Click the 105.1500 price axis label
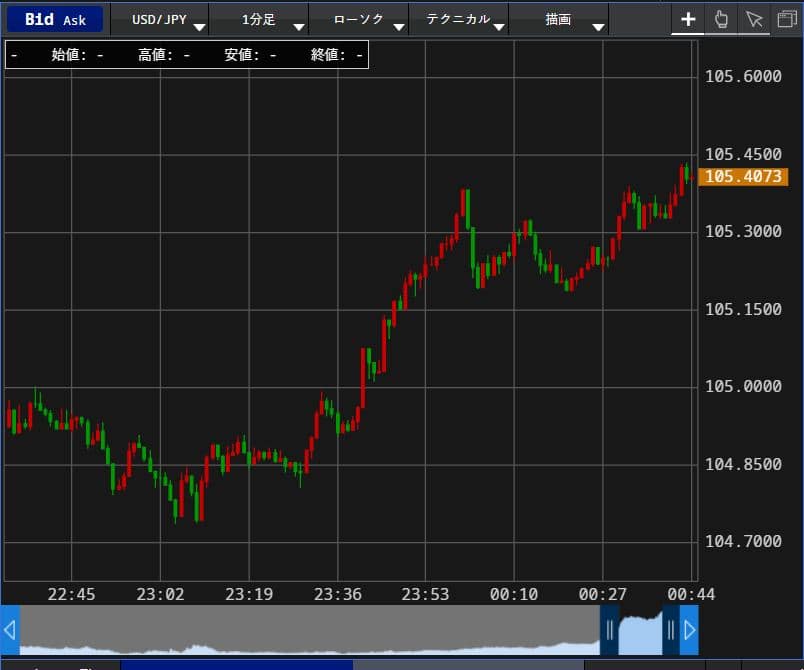Image resolution: width=804 pixels, height=670 pixels. coord(743,309)
